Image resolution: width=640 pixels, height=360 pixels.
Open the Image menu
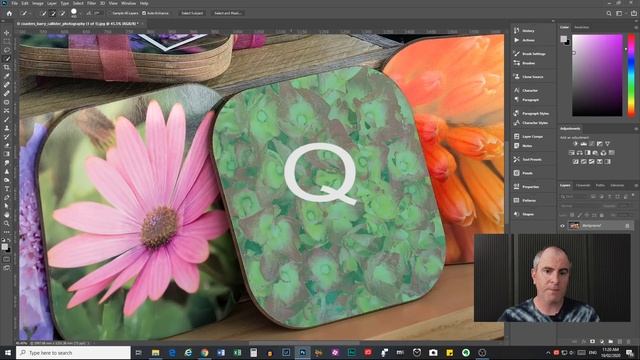pos(38,3)
